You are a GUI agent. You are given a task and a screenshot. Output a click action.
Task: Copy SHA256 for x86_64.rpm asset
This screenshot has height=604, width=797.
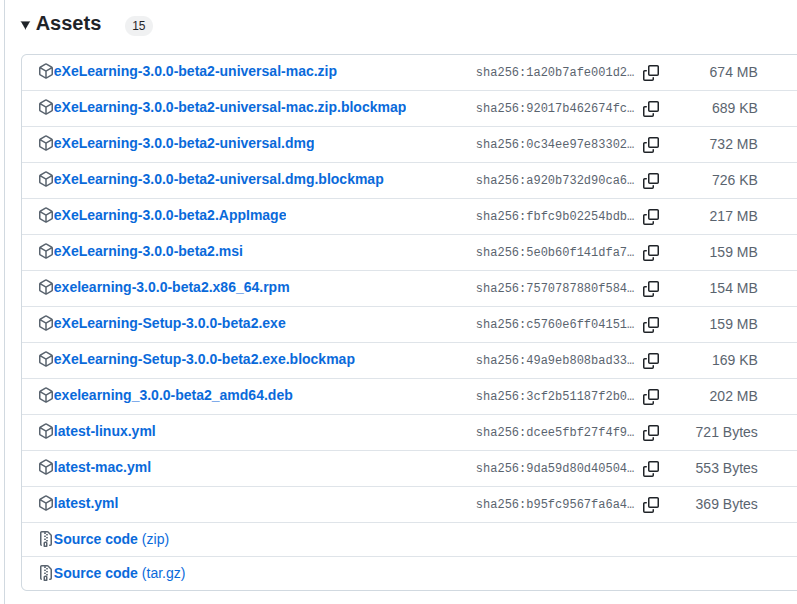pyautogui.click(x=651, y=289)
